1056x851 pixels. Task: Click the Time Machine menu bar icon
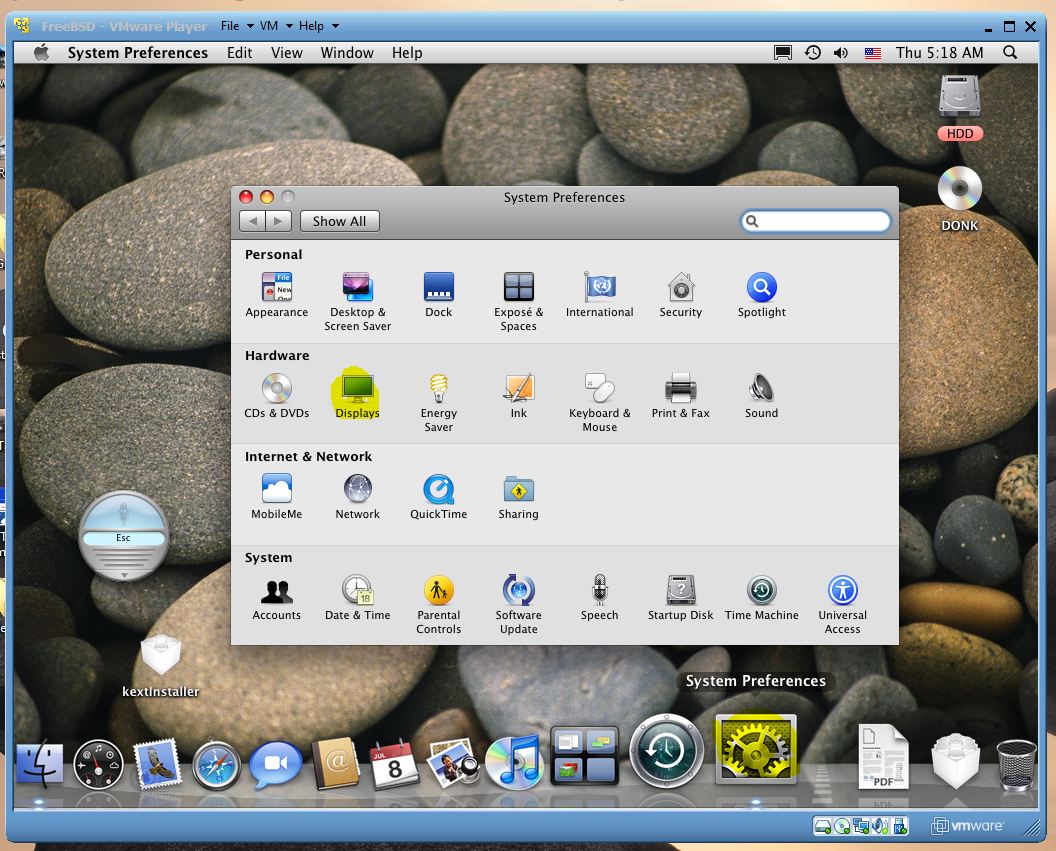click(812, 53)
